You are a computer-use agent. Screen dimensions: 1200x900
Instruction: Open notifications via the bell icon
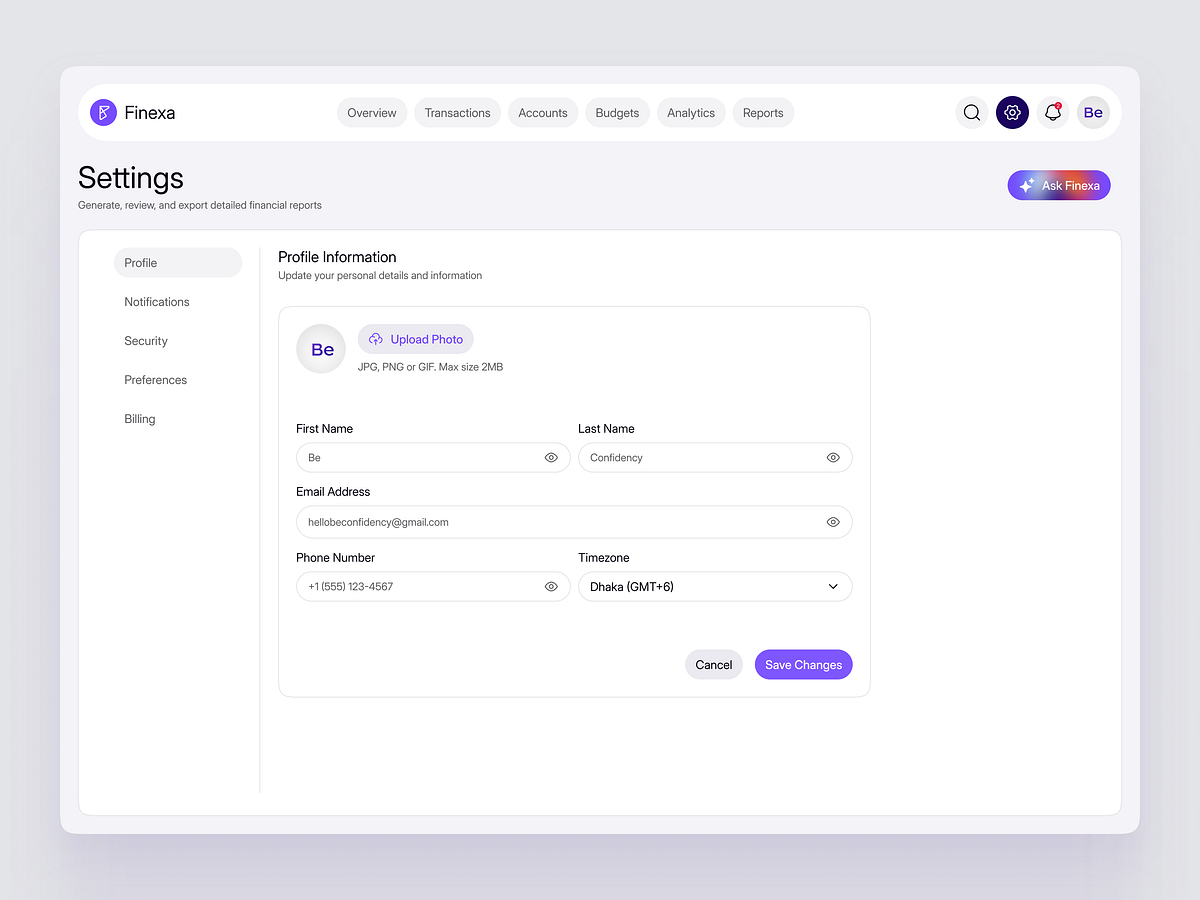(x=1052, y=112)
